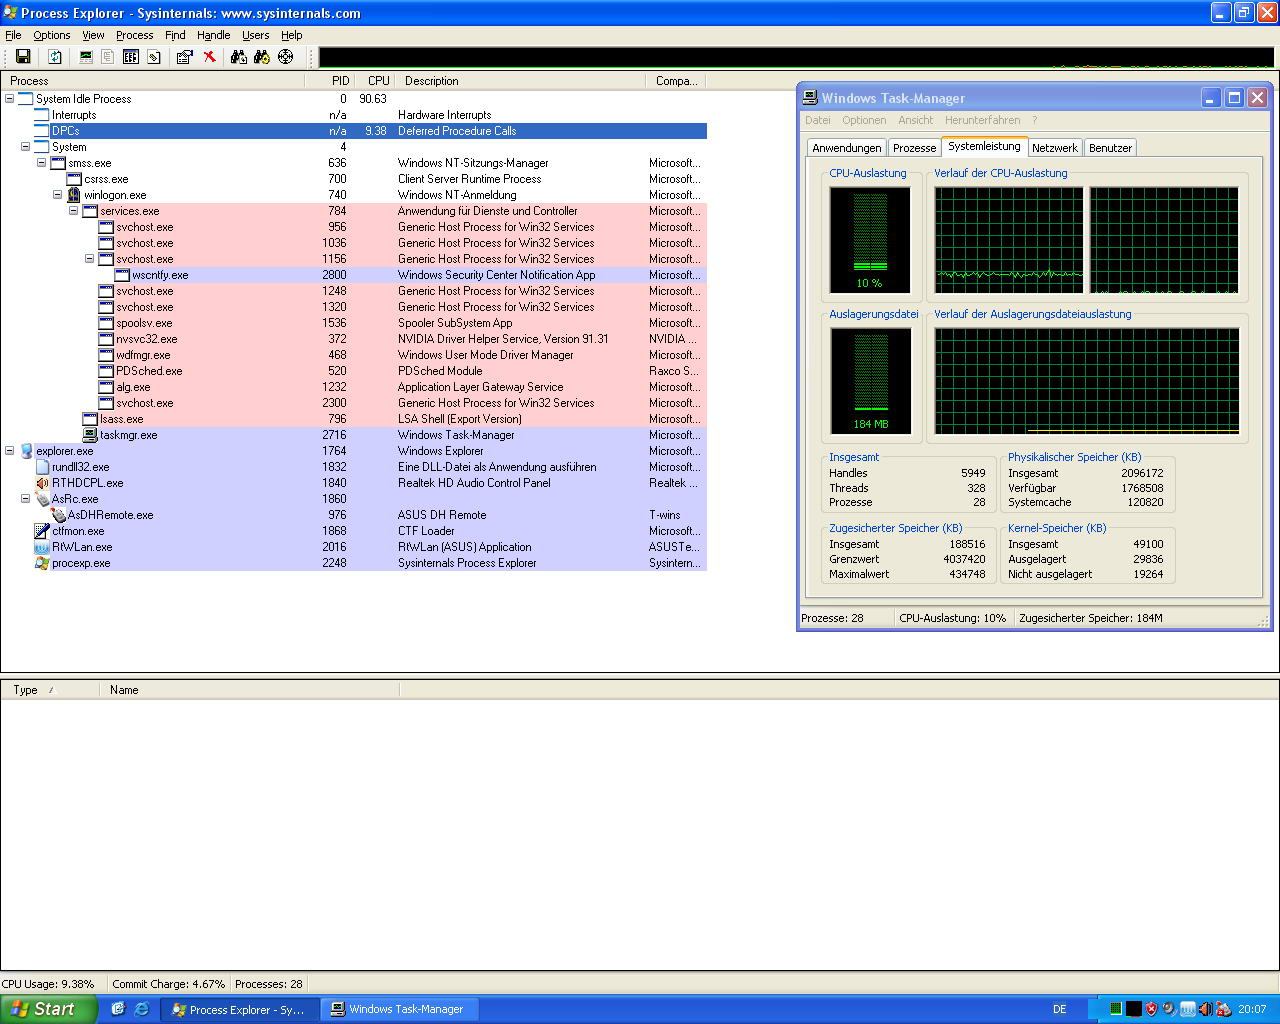Viewport: 1280px width, 1024px height.
Task: Open Internet Explorer from quick launch
Action: tap(141, 1009)
